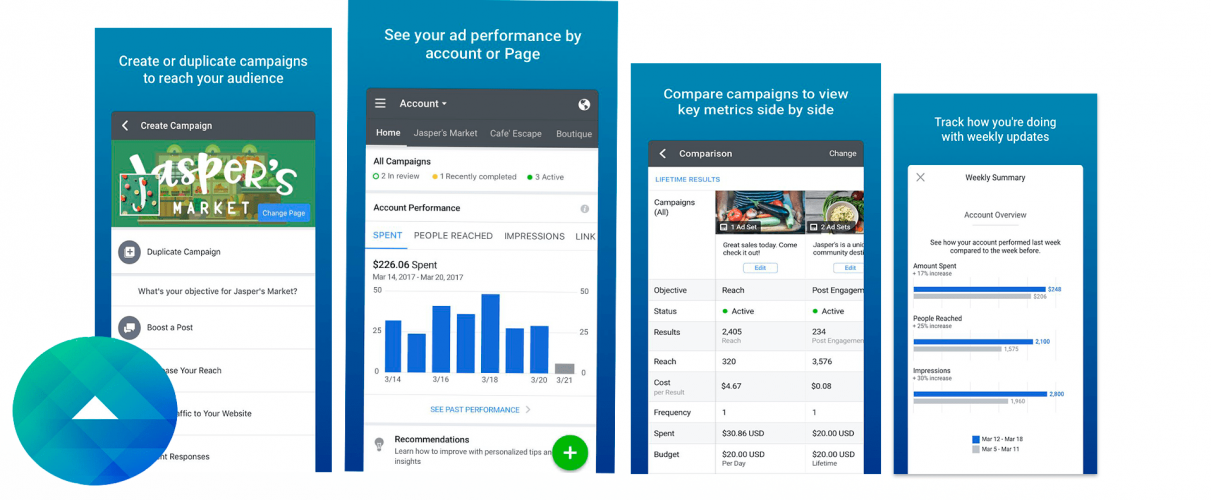
Task: Click the Account Overview heading
Action: (x=995, y=215)
